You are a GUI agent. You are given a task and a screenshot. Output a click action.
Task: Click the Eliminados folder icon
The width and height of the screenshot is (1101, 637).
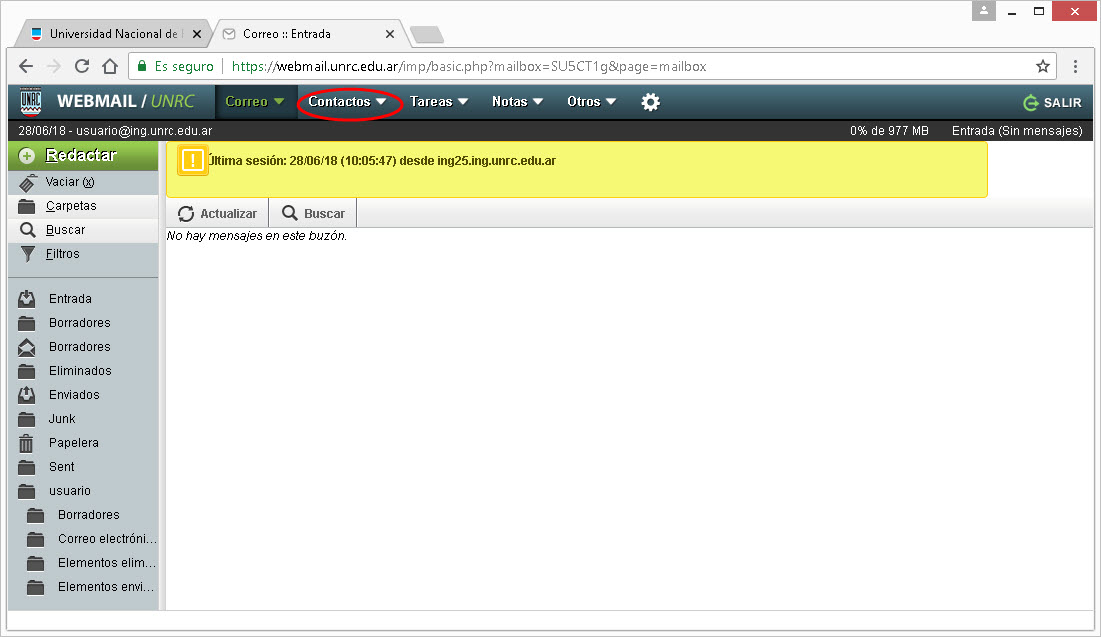coord(27,371)
